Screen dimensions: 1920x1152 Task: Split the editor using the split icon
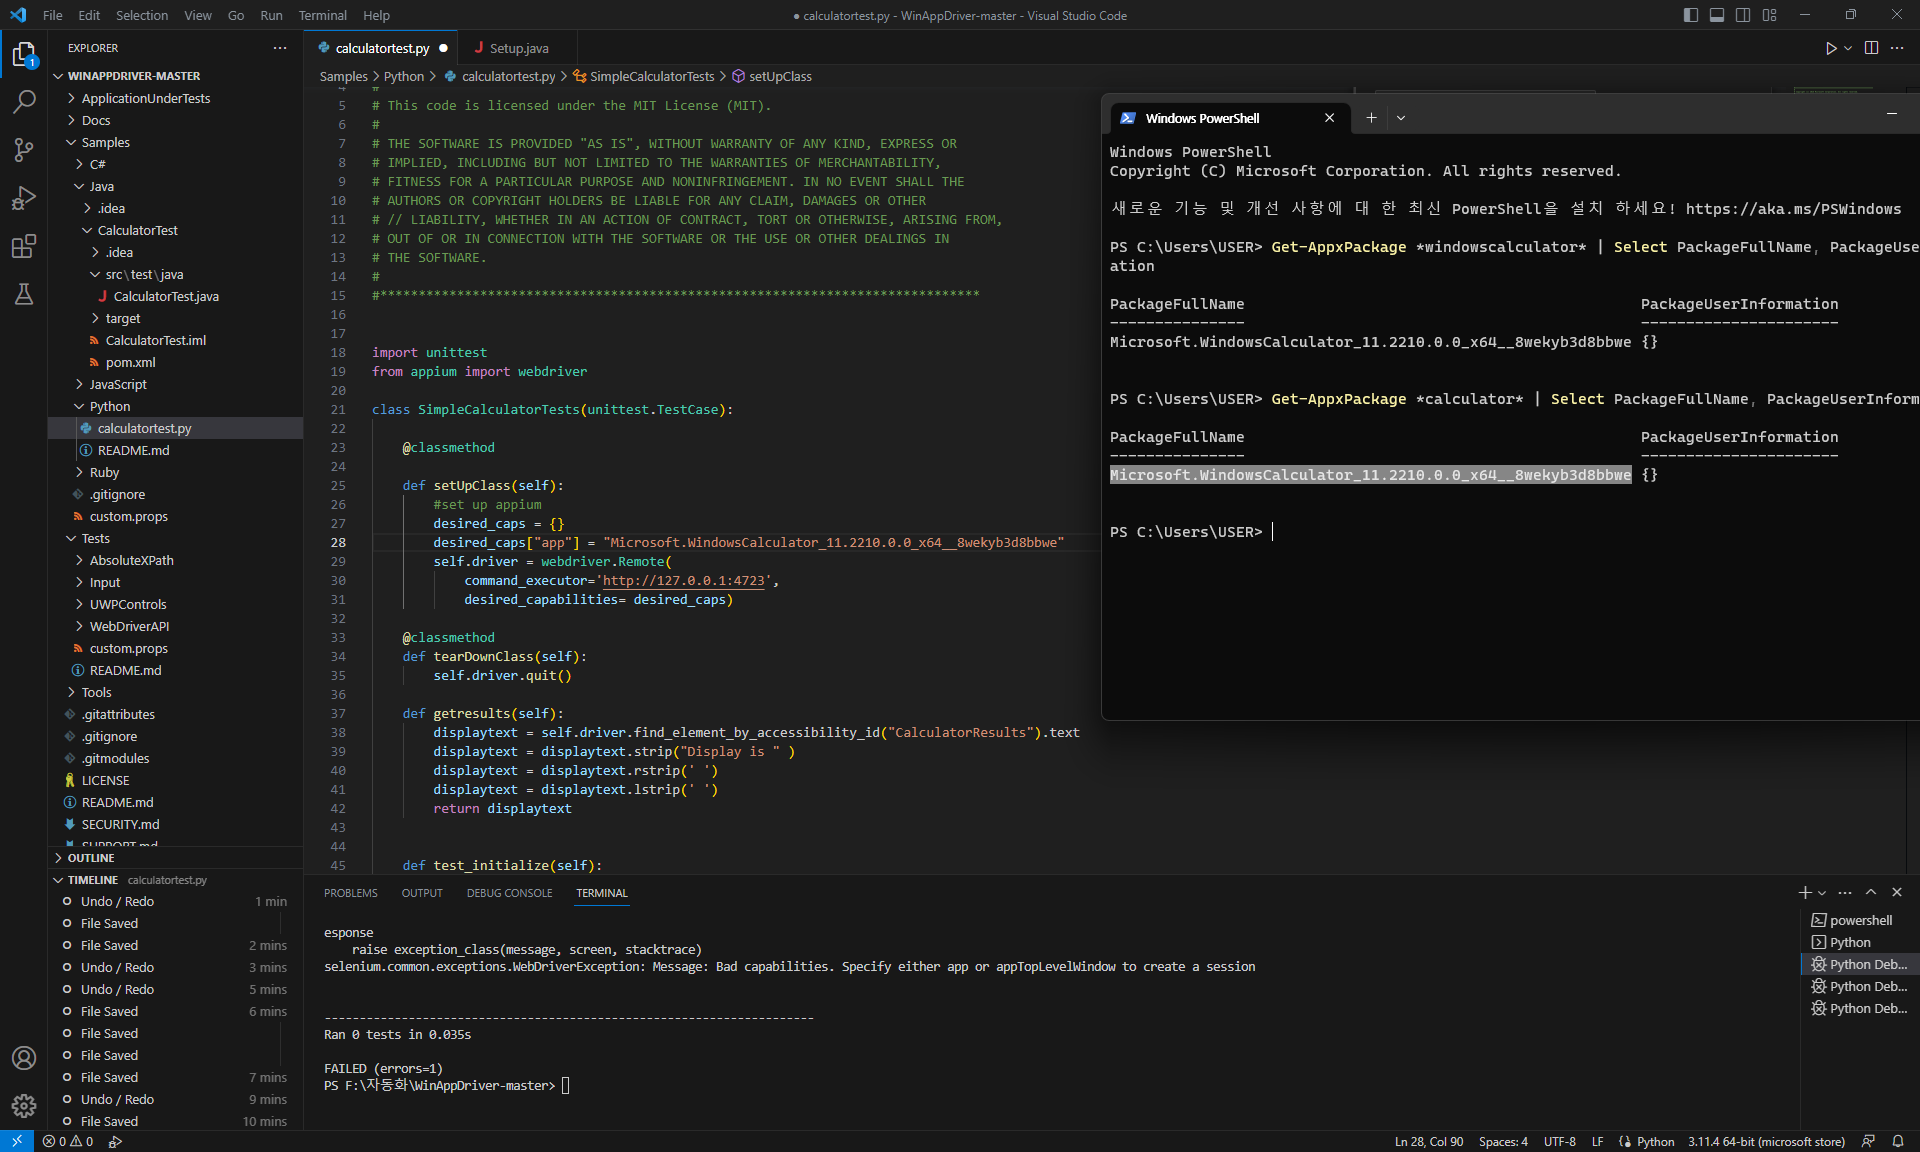pyautogui.click(x=1870, y=48)
